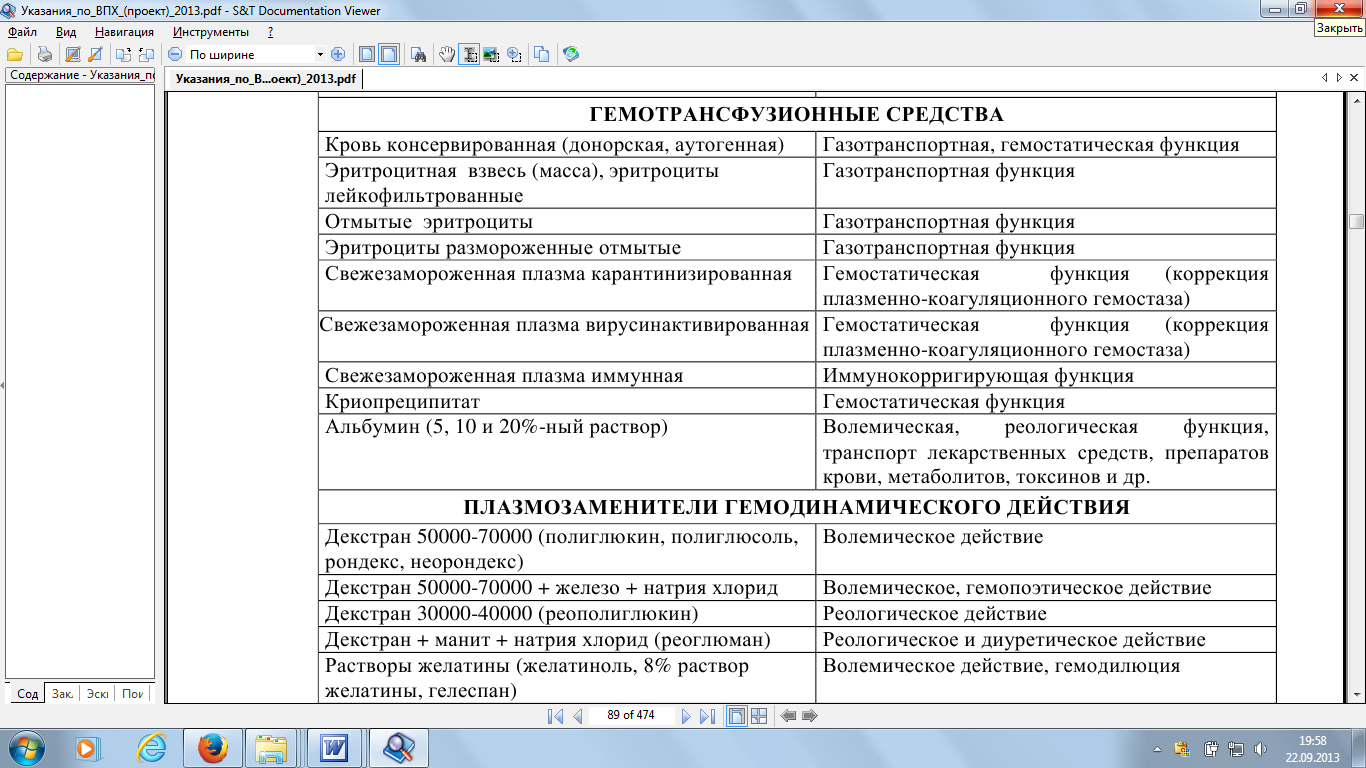Select the fit whole page view icon
Image resolution: width=1366 pixels, height=768 pixels.
click(x=367, y=54)
